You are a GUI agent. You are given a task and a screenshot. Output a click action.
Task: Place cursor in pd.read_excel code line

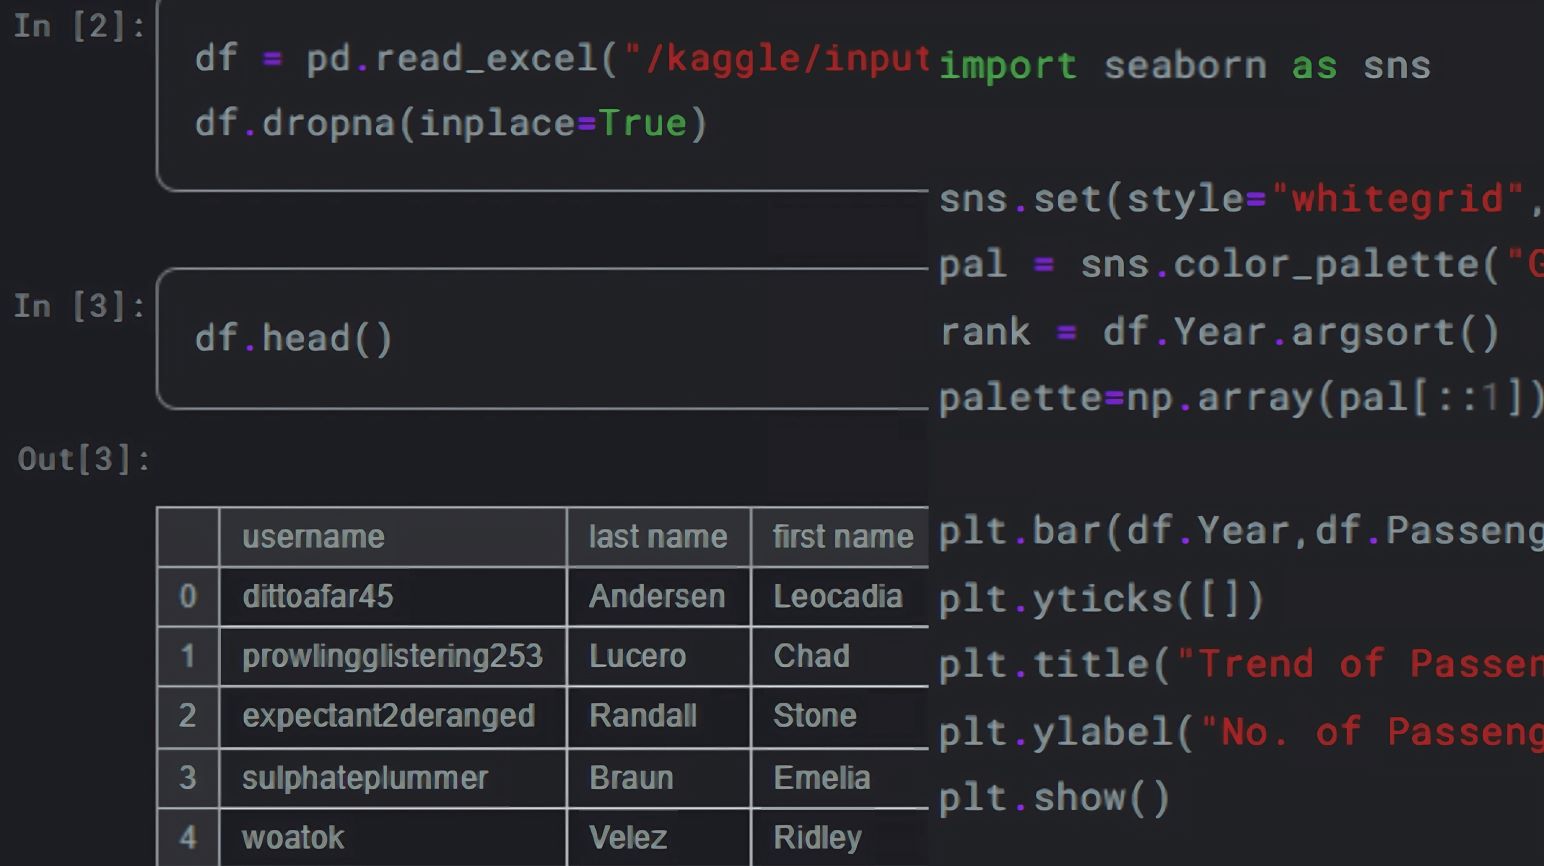[562, 58]
